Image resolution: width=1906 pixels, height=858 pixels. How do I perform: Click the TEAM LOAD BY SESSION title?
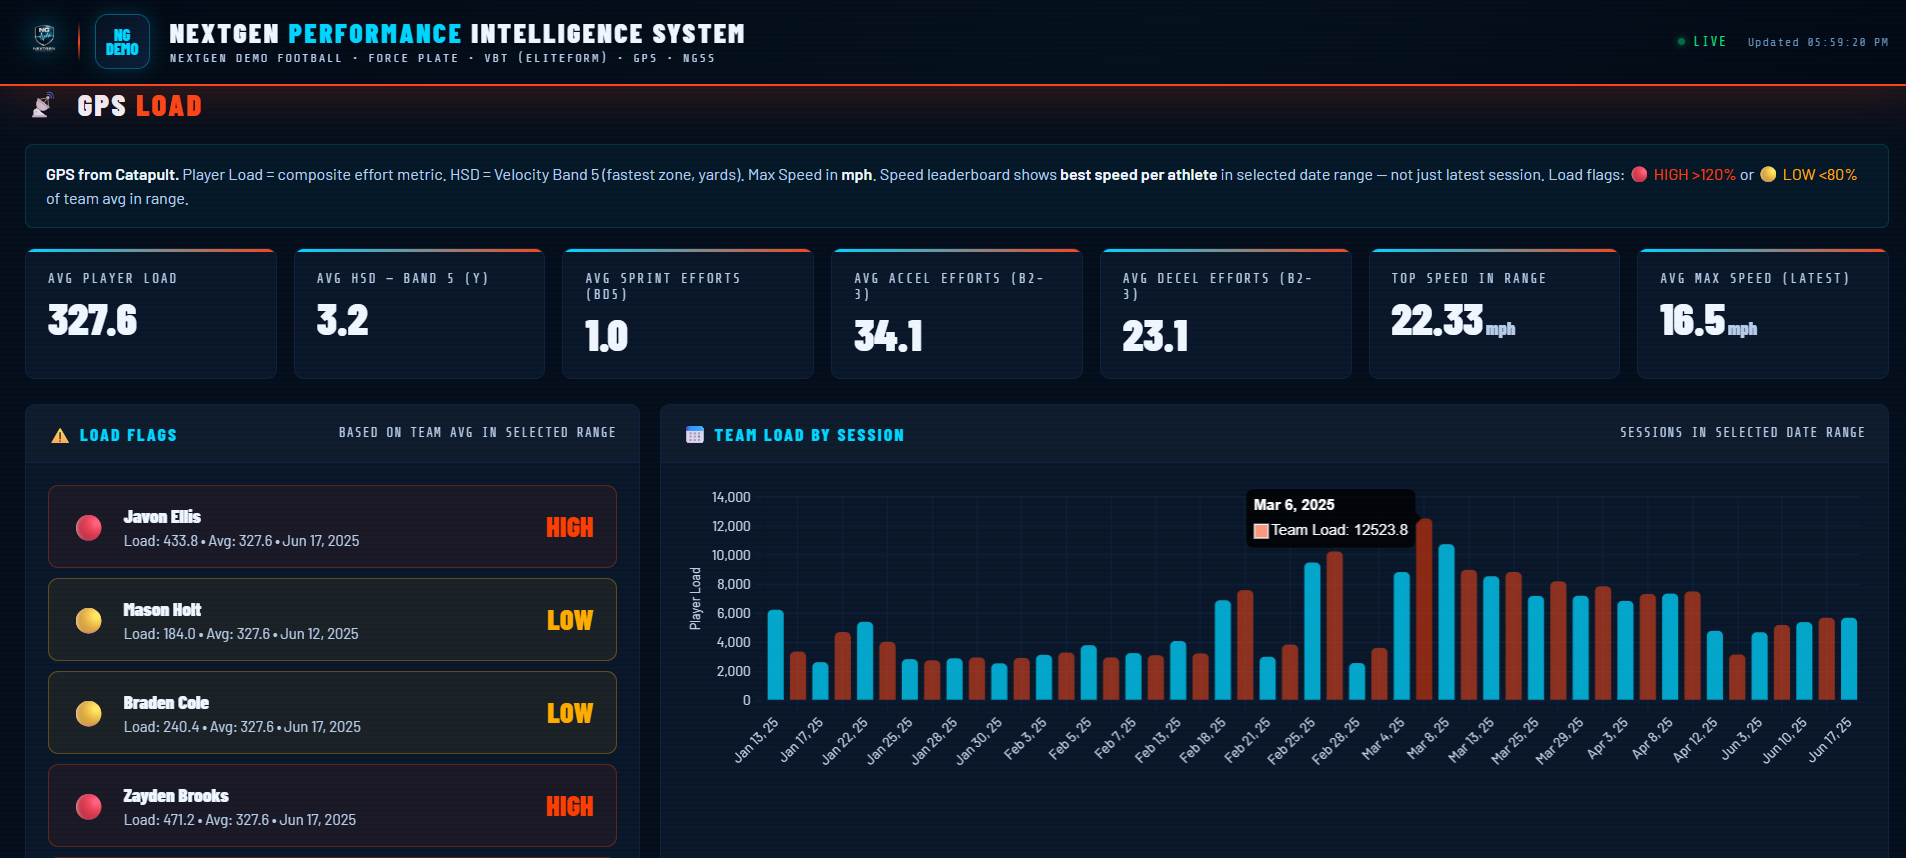(x=809, y=436)
